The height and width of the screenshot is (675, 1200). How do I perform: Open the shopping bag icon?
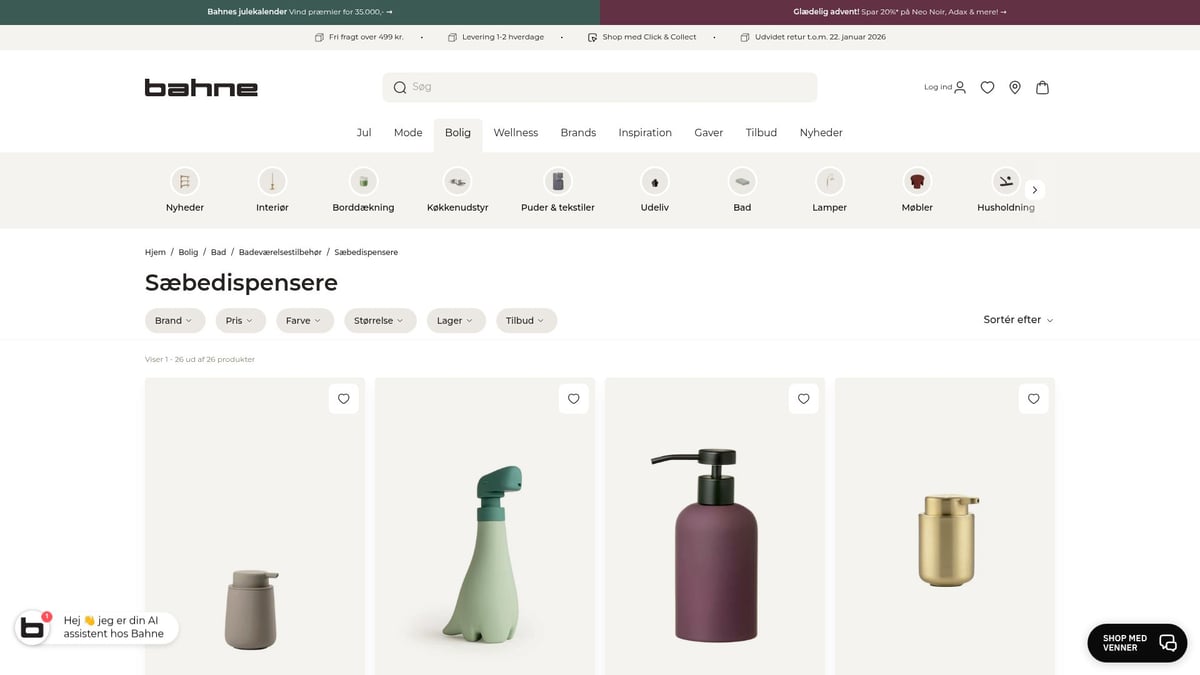click(x=1042, y=87)
